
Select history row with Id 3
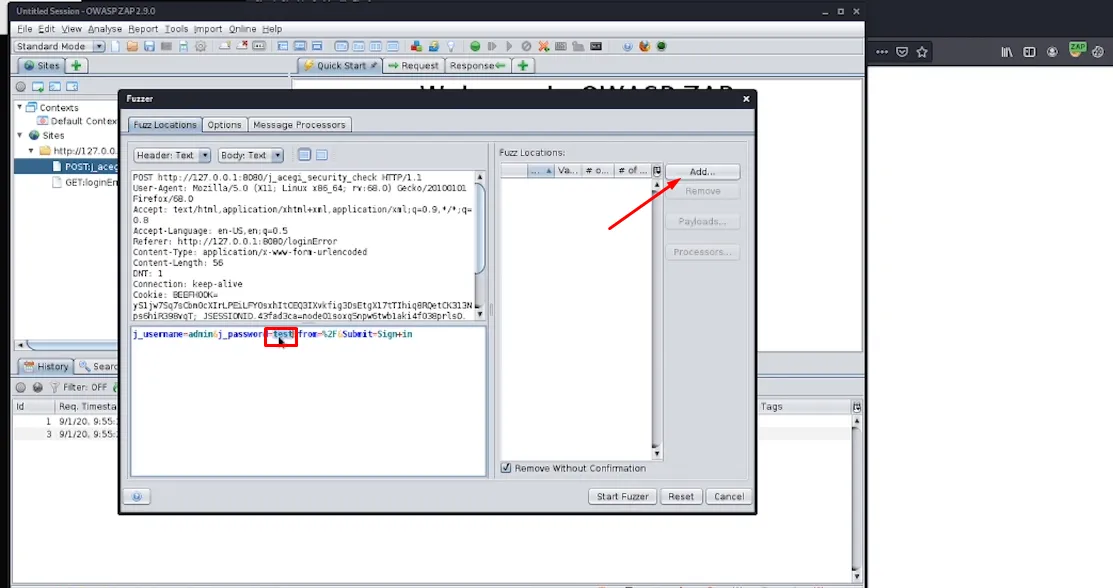point(65,434)
